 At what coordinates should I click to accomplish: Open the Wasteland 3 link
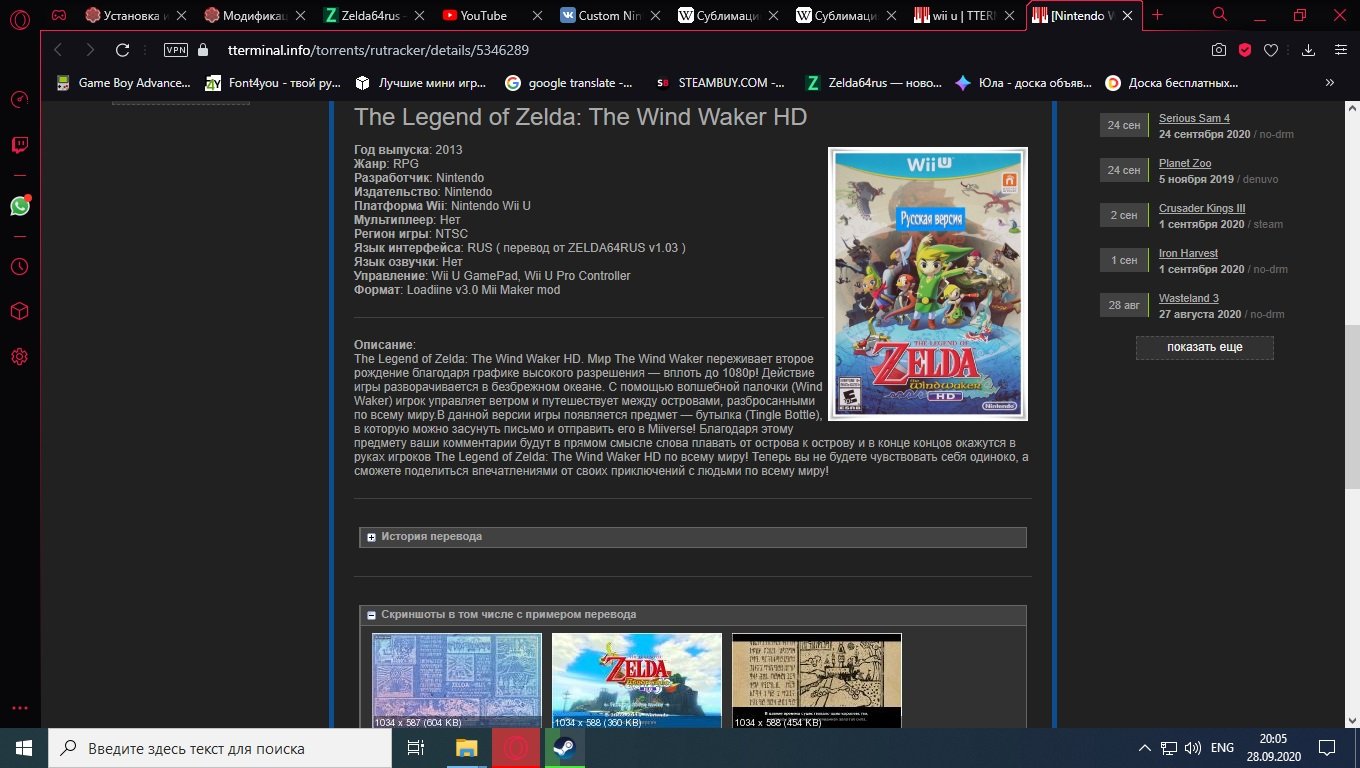[x=1189, y=298]
